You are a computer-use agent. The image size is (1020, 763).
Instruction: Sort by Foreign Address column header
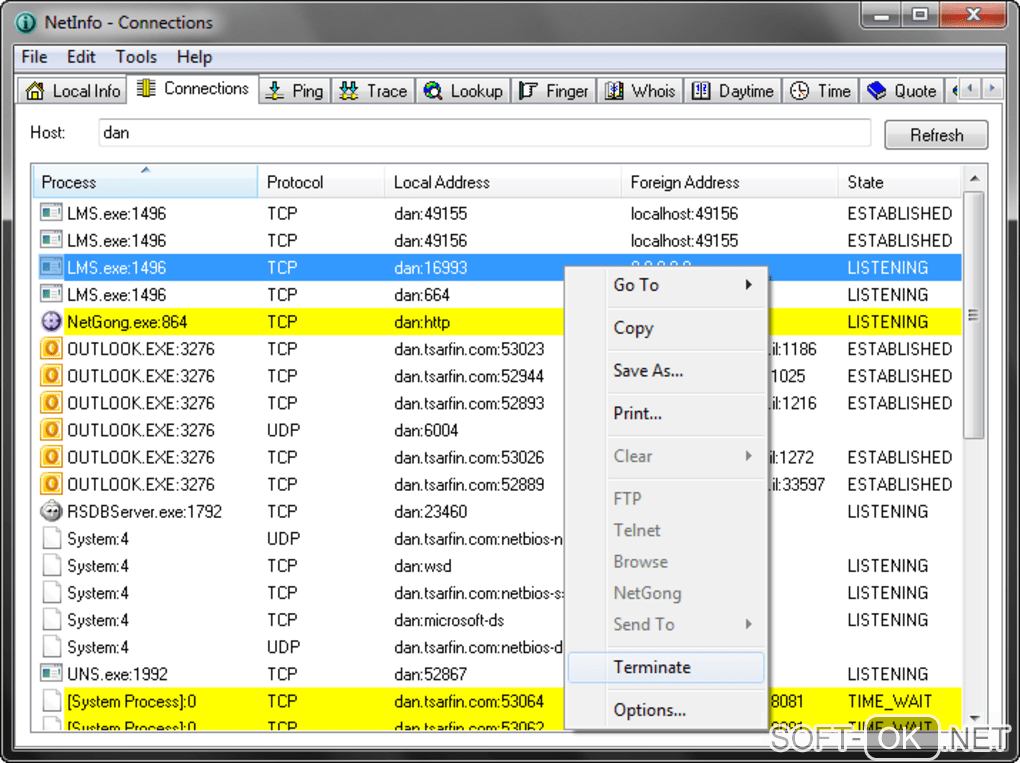(729, 181)
